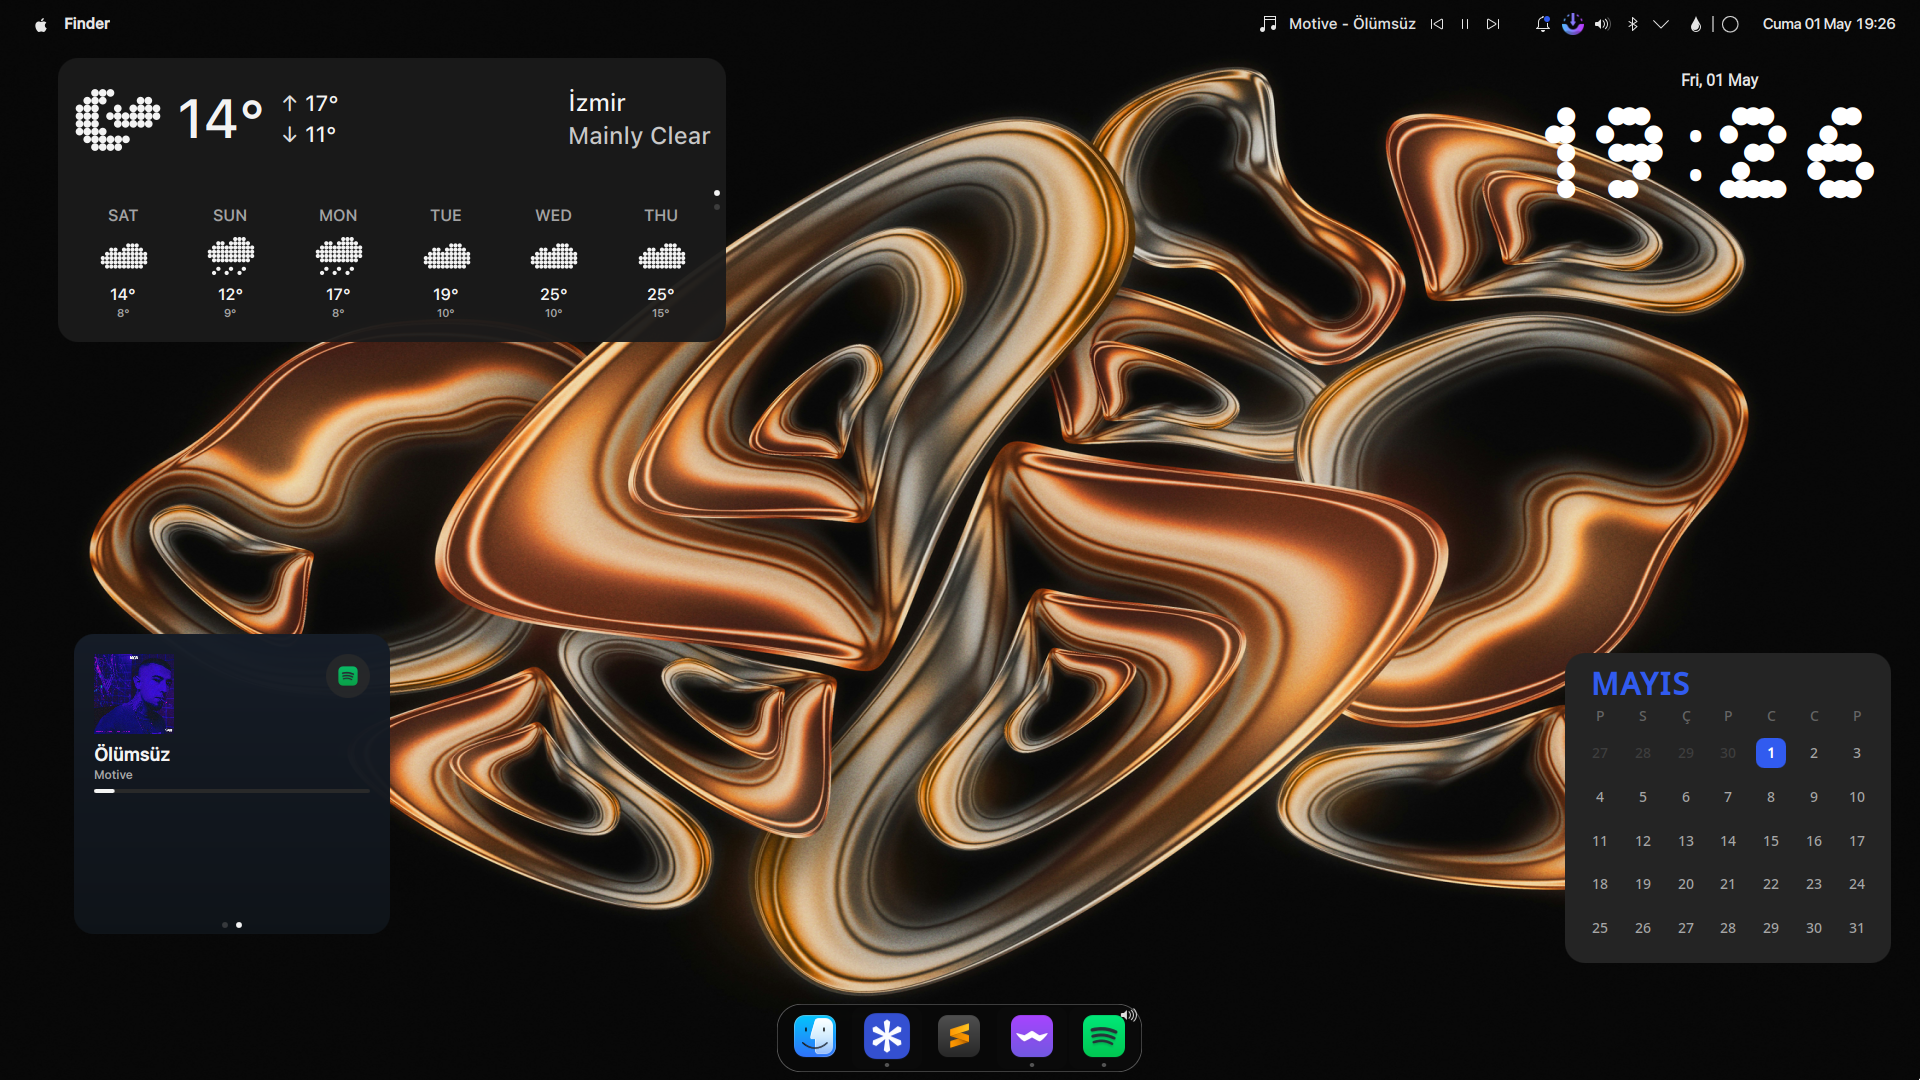Select the TUE forecast cloud icon
This screenshot has width=1920, height=1080.
pyautogui.click(x=447, y=256)
